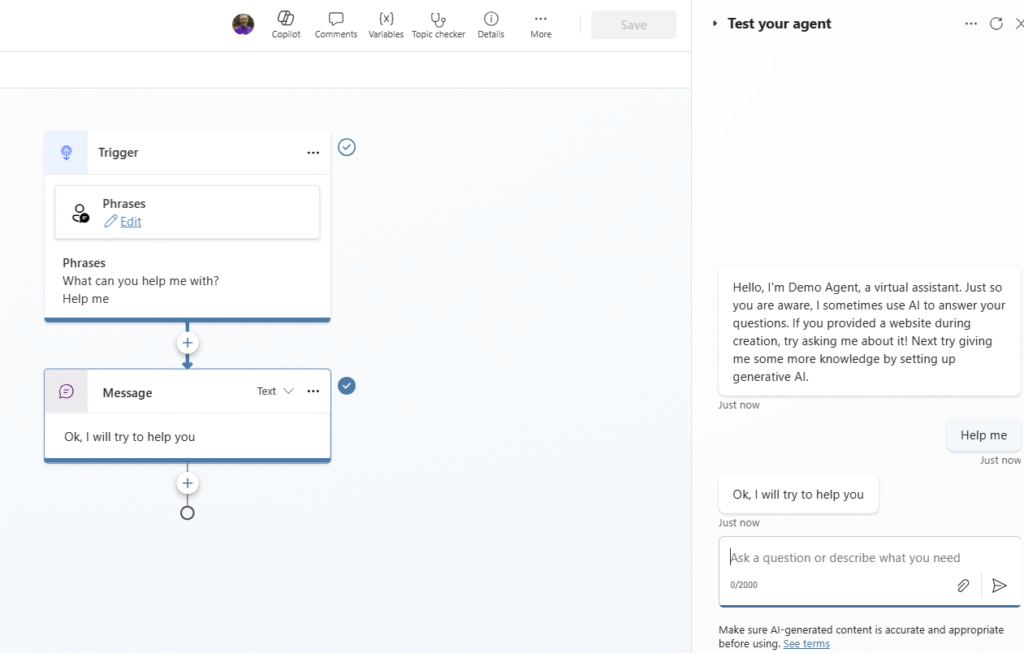Click the 'What can you help me with?' phrase

(x=140, y=281)
